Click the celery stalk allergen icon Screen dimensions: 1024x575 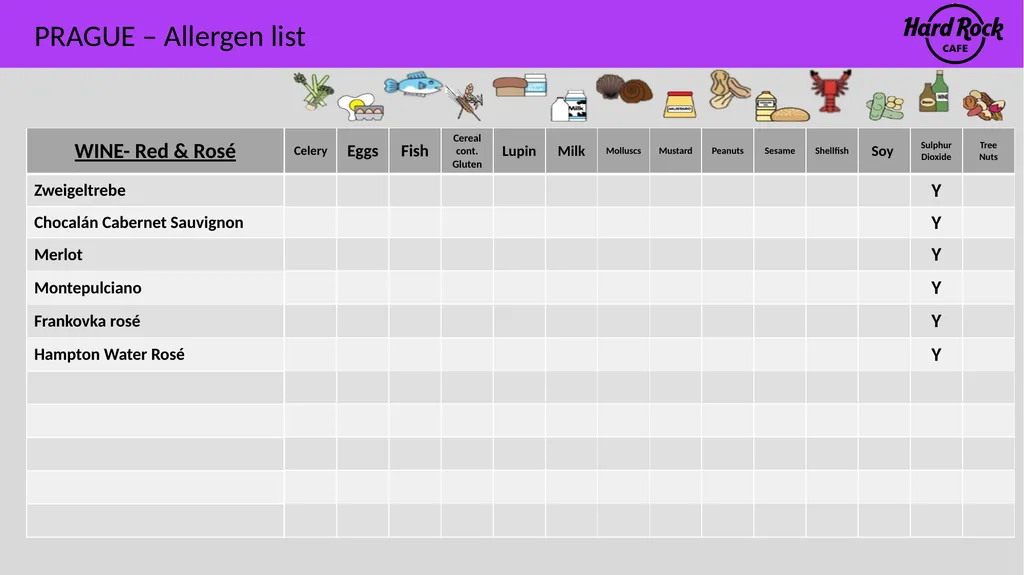(314, 90)
